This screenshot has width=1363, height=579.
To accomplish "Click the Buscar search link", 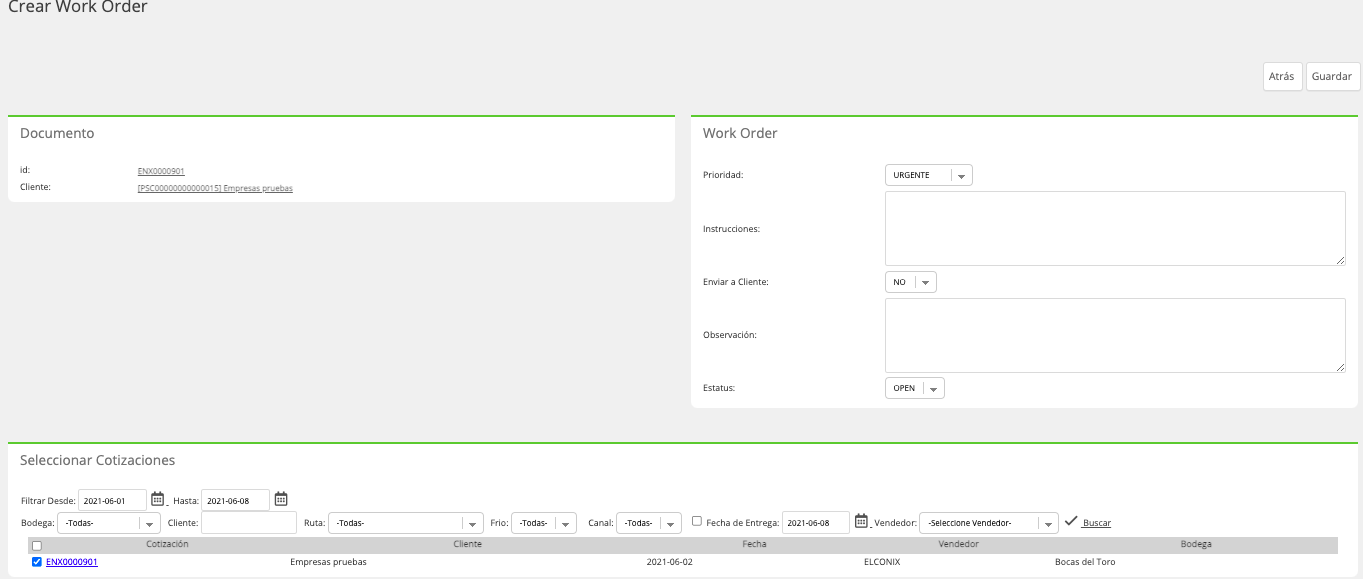I will pos(1097,523).
